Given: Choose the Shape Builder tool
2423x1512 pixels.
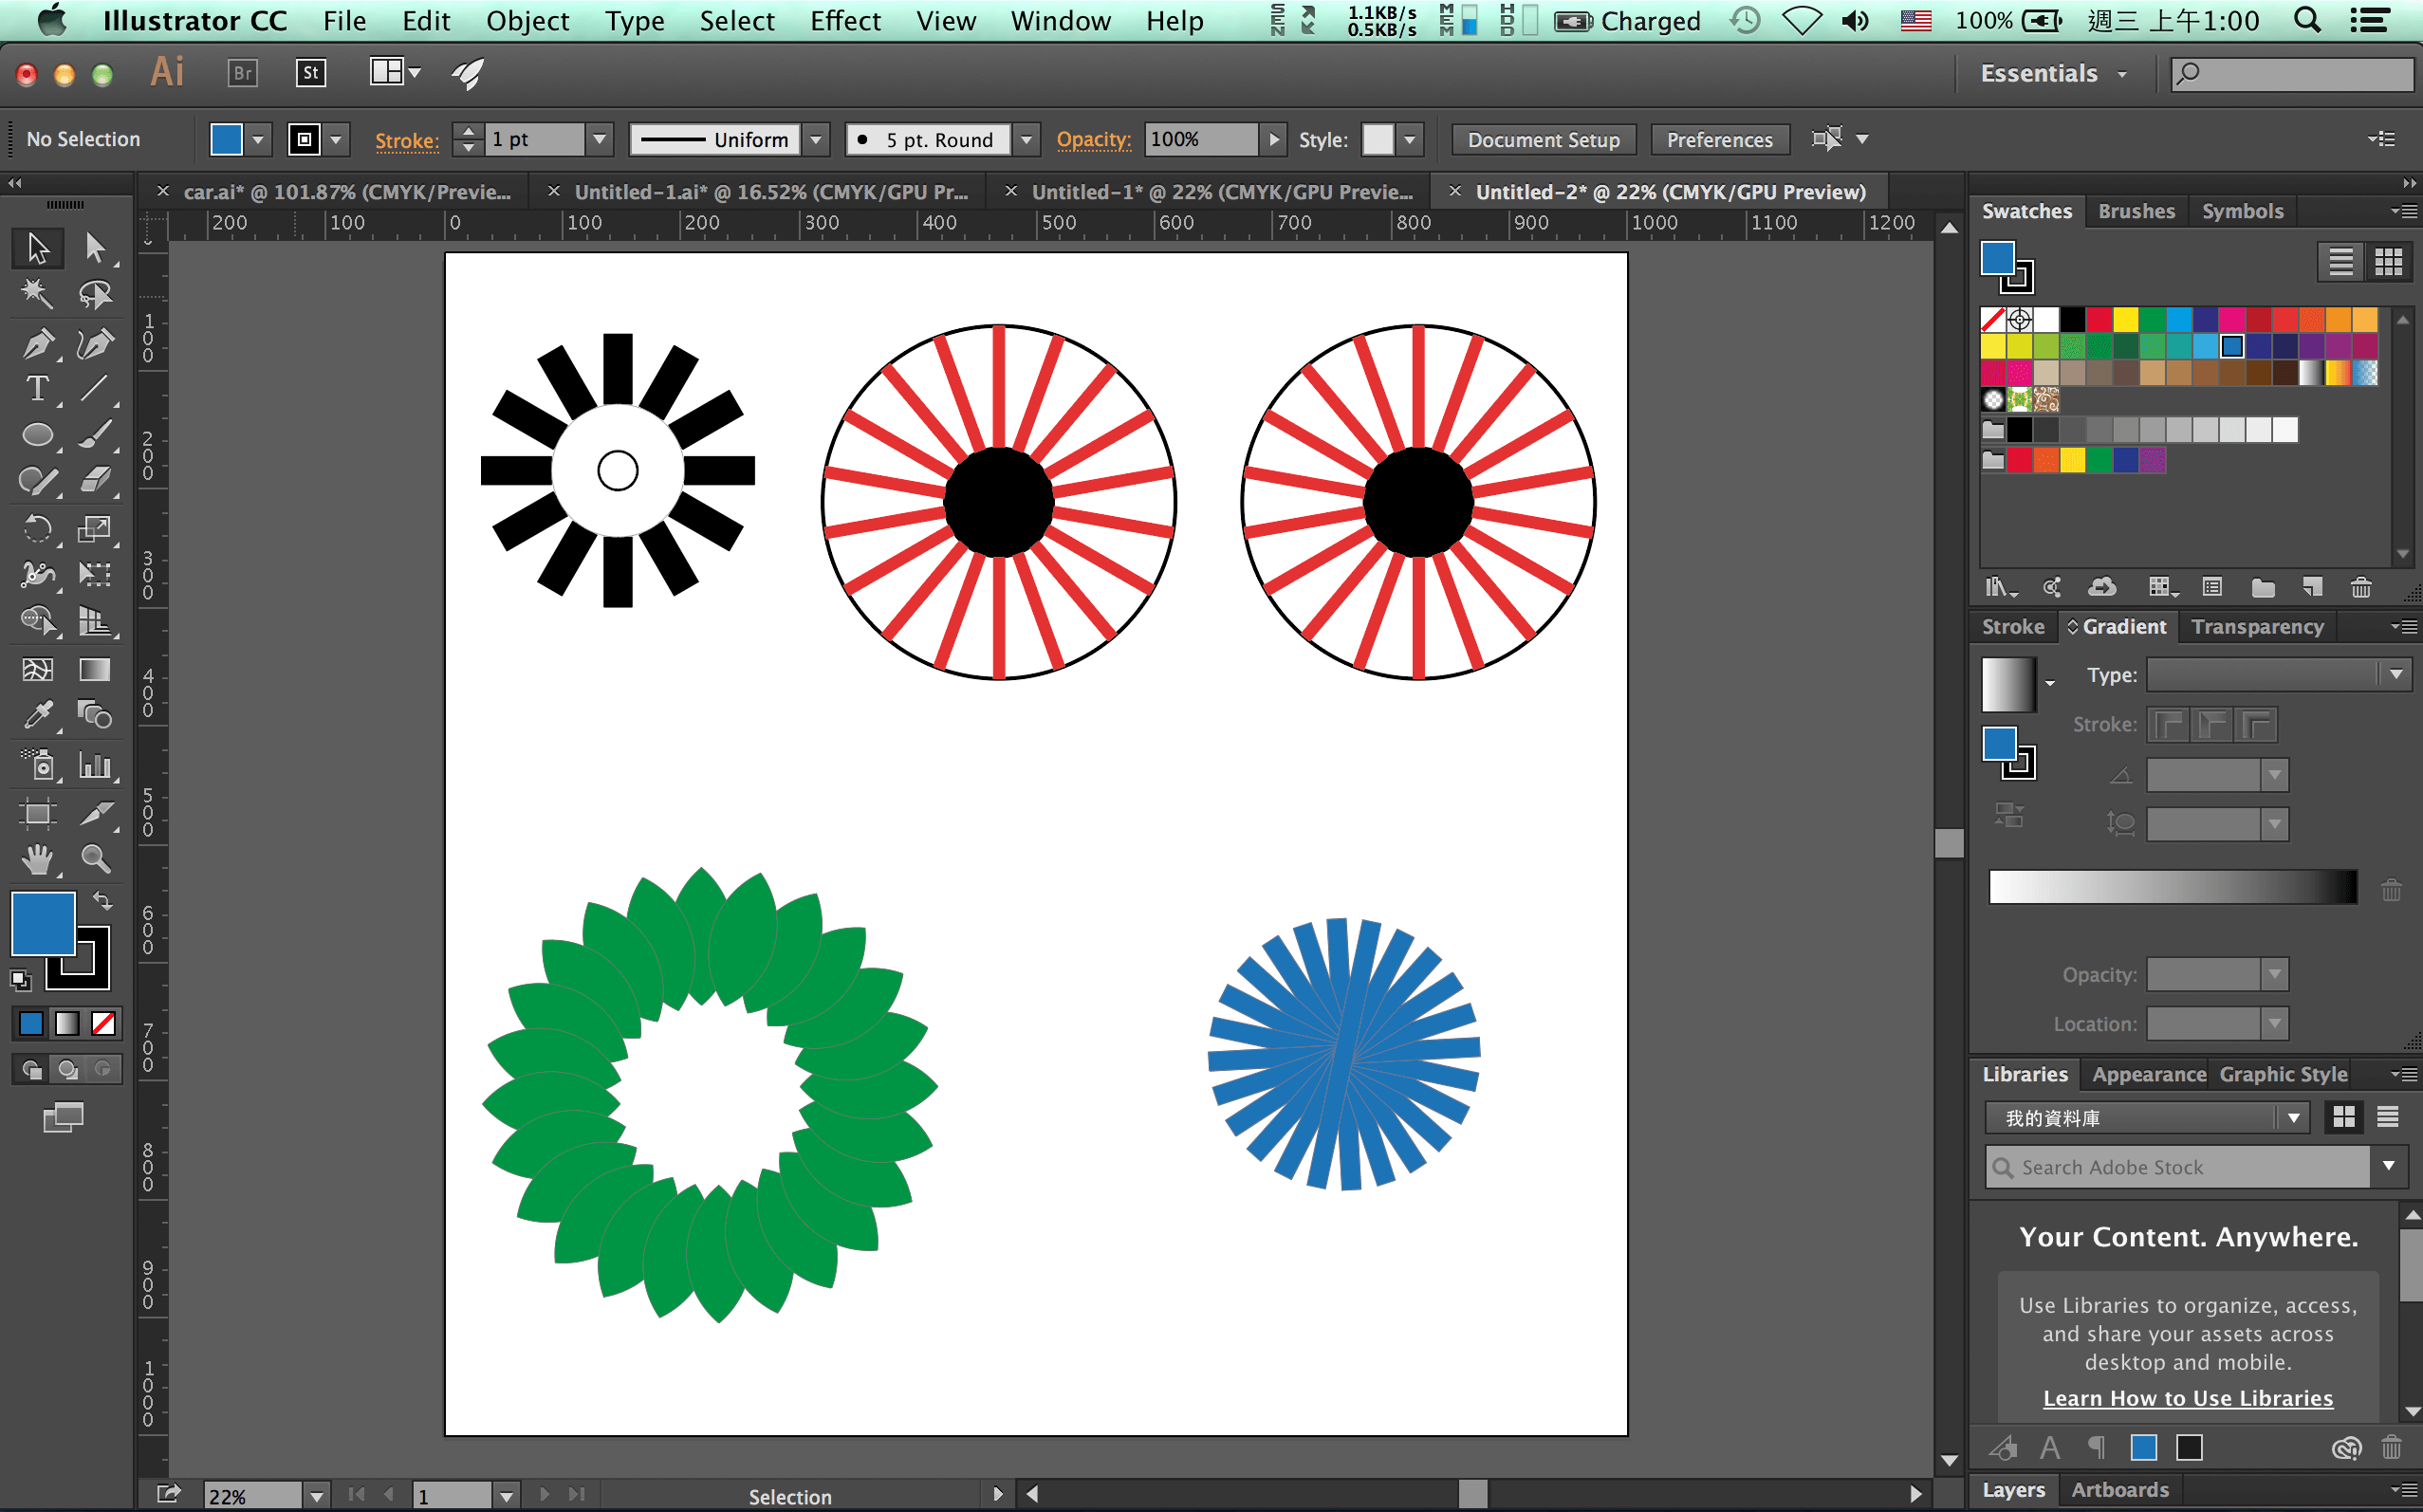Looking at the screenshot, I should pos(38,621).
